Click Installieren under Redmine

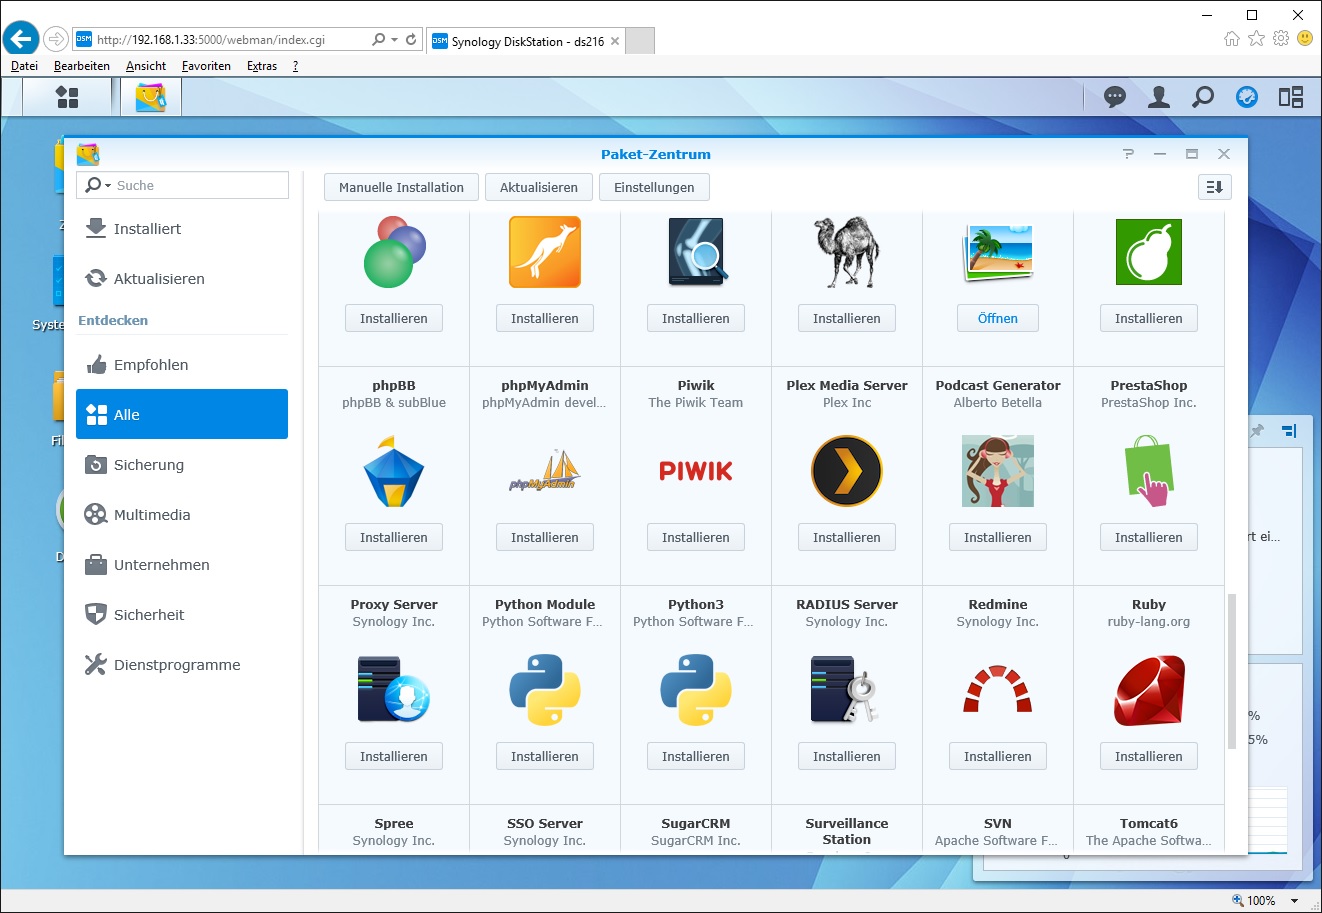pos(998,756)
